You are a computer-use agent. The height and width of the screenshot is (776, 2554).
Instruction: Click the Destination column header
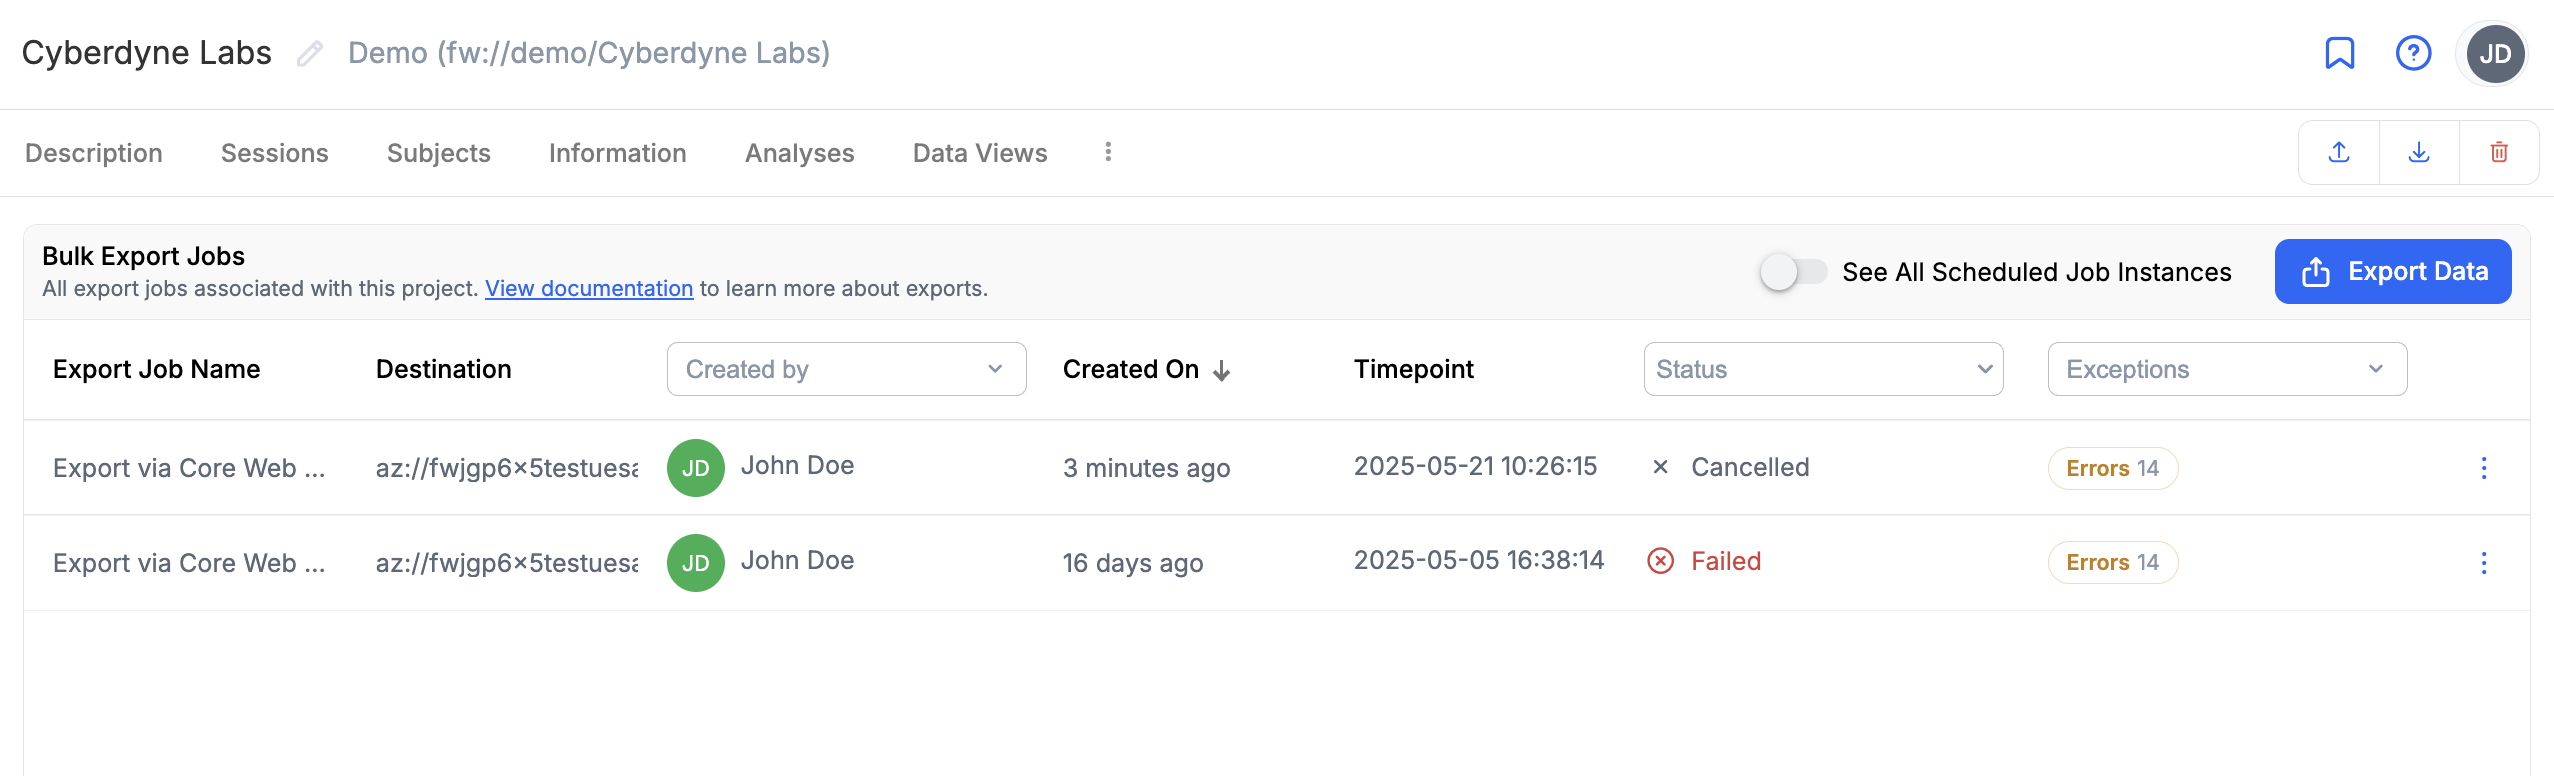(x=444, y=369)
